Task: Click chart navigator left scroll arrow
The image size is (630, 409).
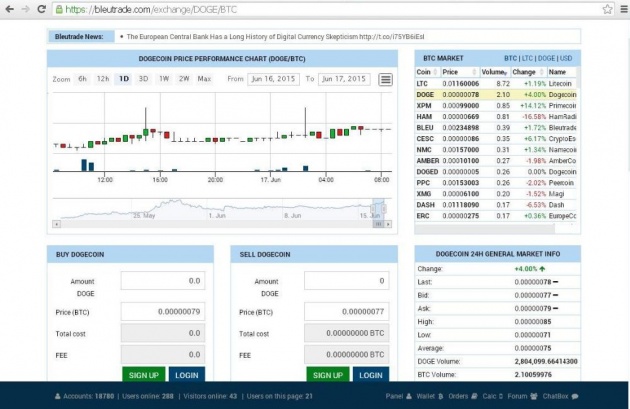Action: (56, 224)
